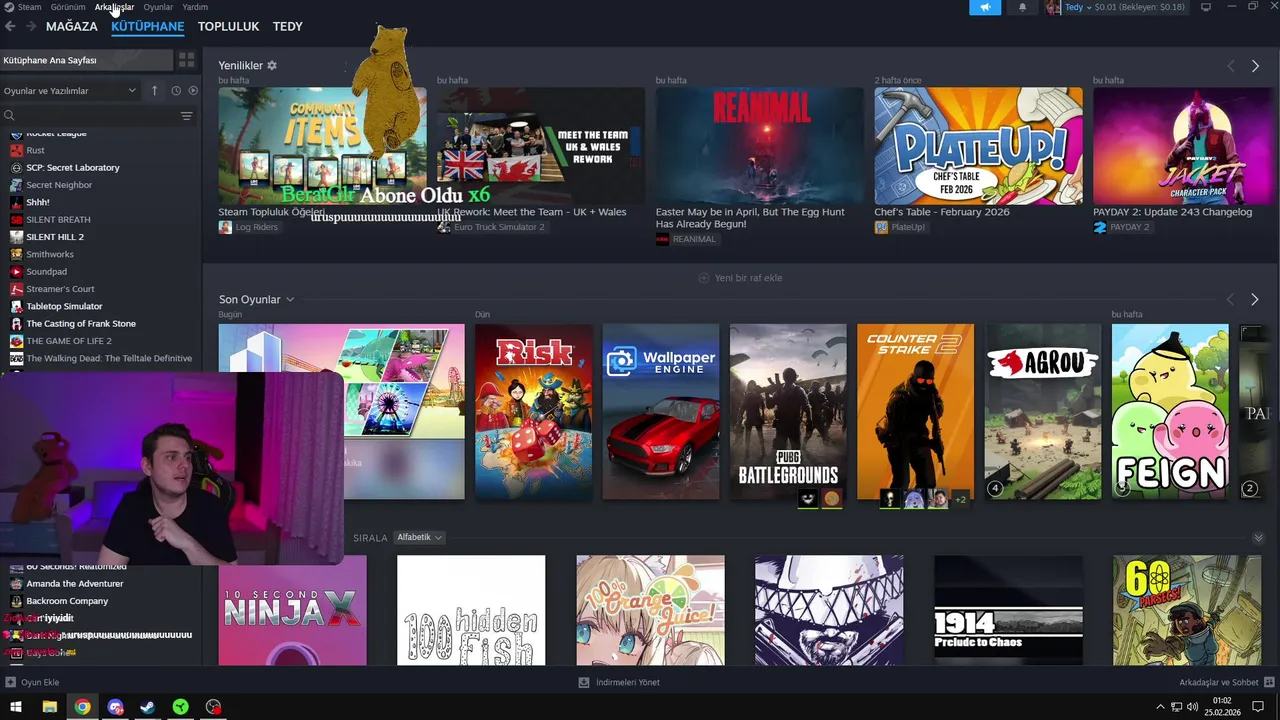Image resolution: width=1280 pixels, height=720 pixels.
Task: Go back with the left navigation arrow
Action: pyautogui.click(x=10, y=27)
